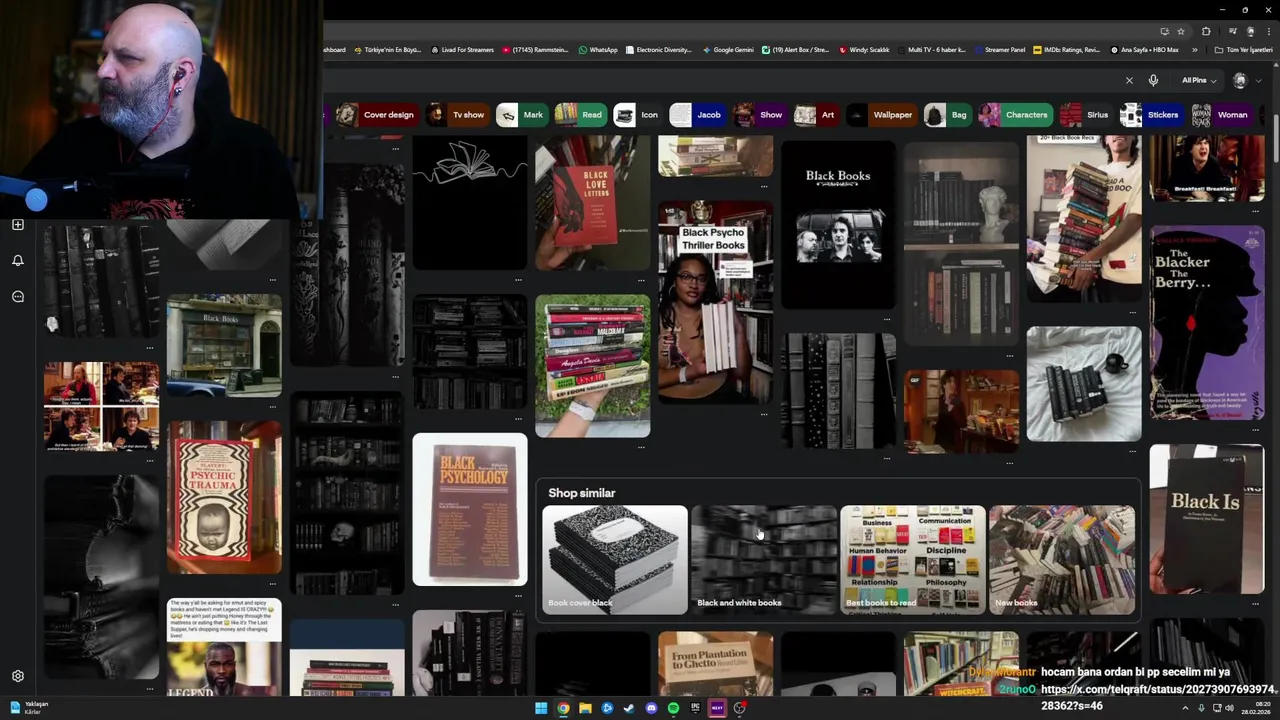1280x720 pixels.
Task: Select the Icon filter chip
Action: click(637, 115)
